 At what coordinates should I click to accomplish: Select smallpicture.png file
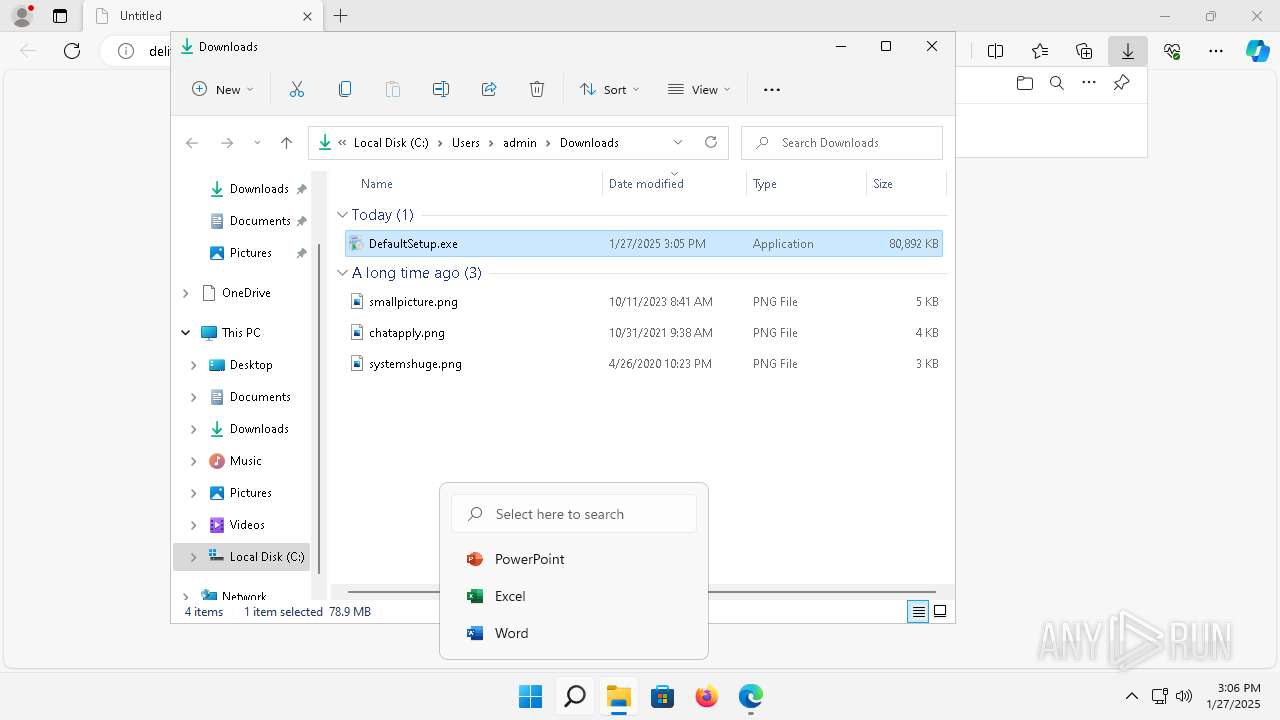pyautogui.click(x=643, y=302)
